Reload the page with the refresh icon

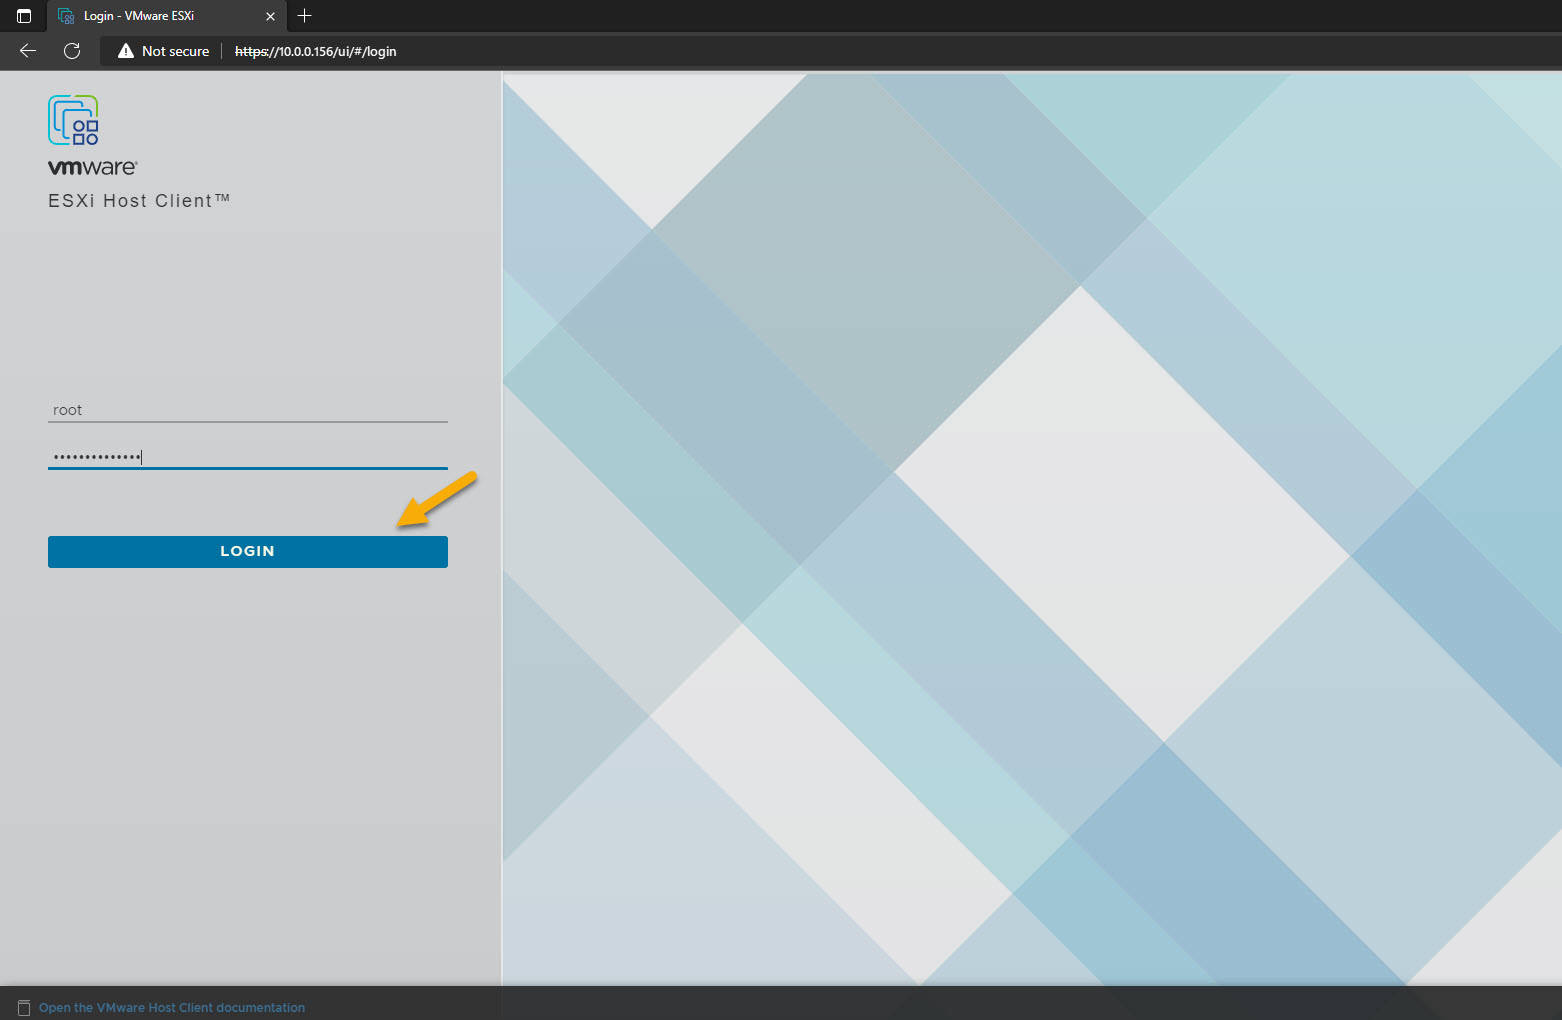pyautogui.click(x=72, y=51)
